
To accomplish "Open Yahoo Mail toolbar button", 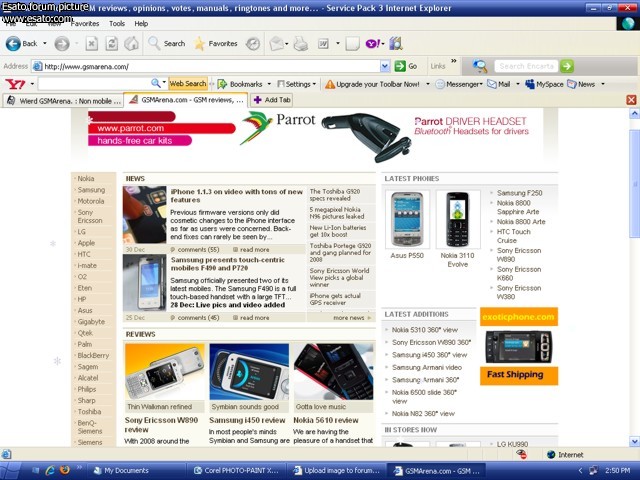I will click(x=499, y=84).
